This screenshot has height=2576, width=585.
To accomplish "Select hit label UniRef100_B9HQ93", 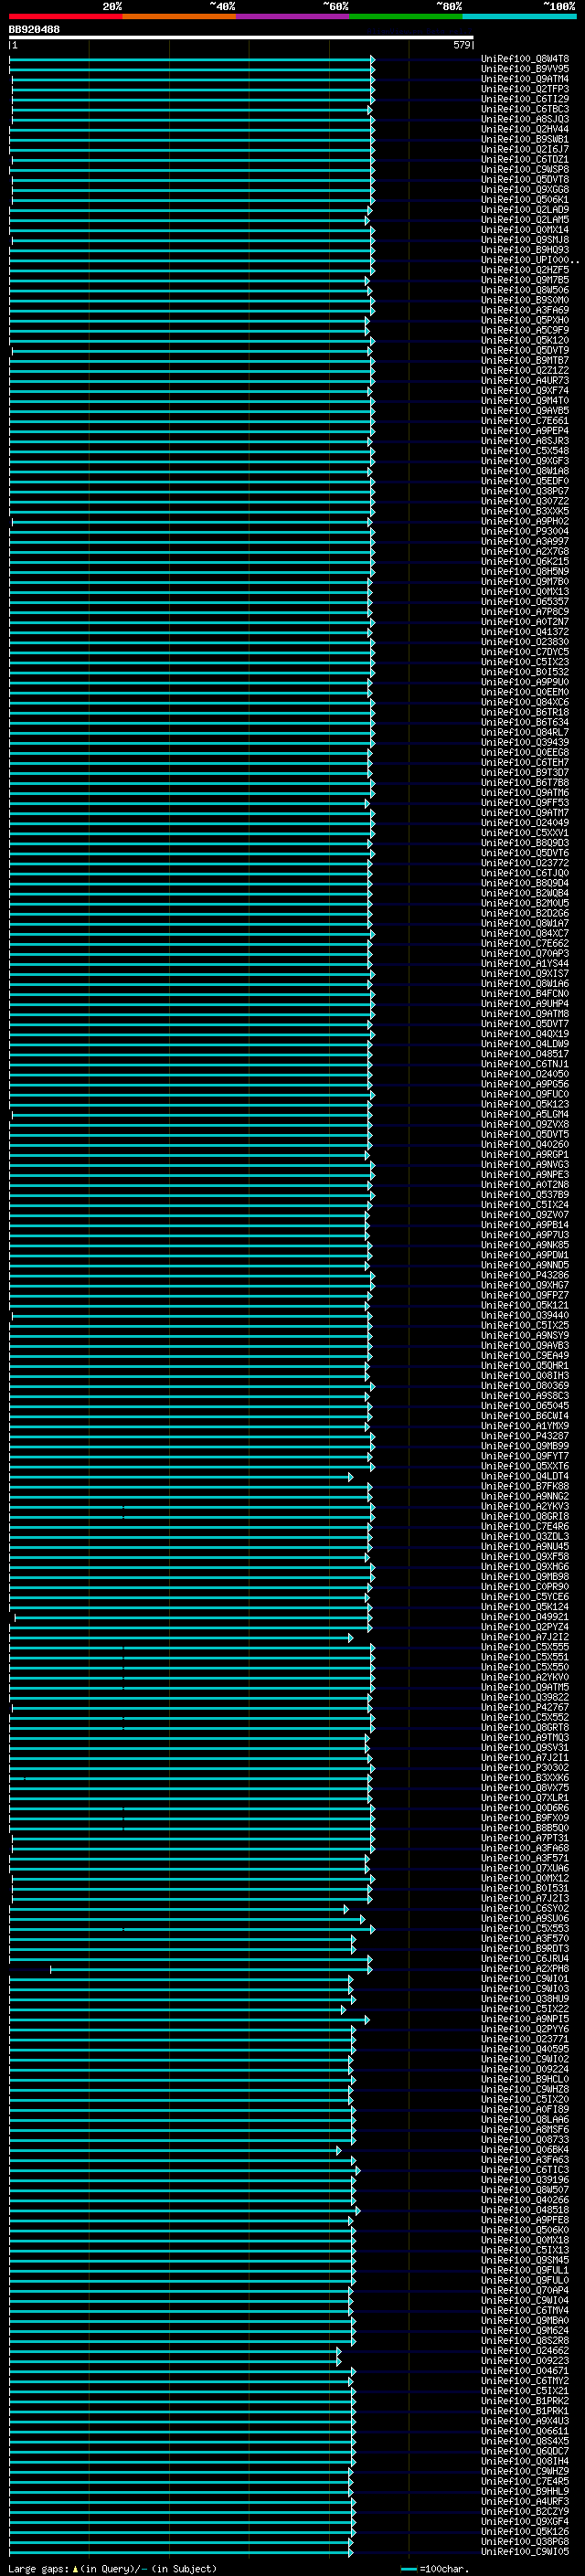I will pyautogui.click(x=525, y=250).
